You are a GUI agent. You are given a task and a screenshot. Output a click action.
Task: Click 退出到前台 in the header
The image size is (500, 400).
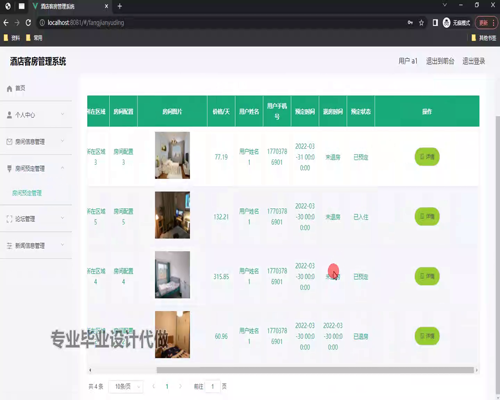click(440, 61)
